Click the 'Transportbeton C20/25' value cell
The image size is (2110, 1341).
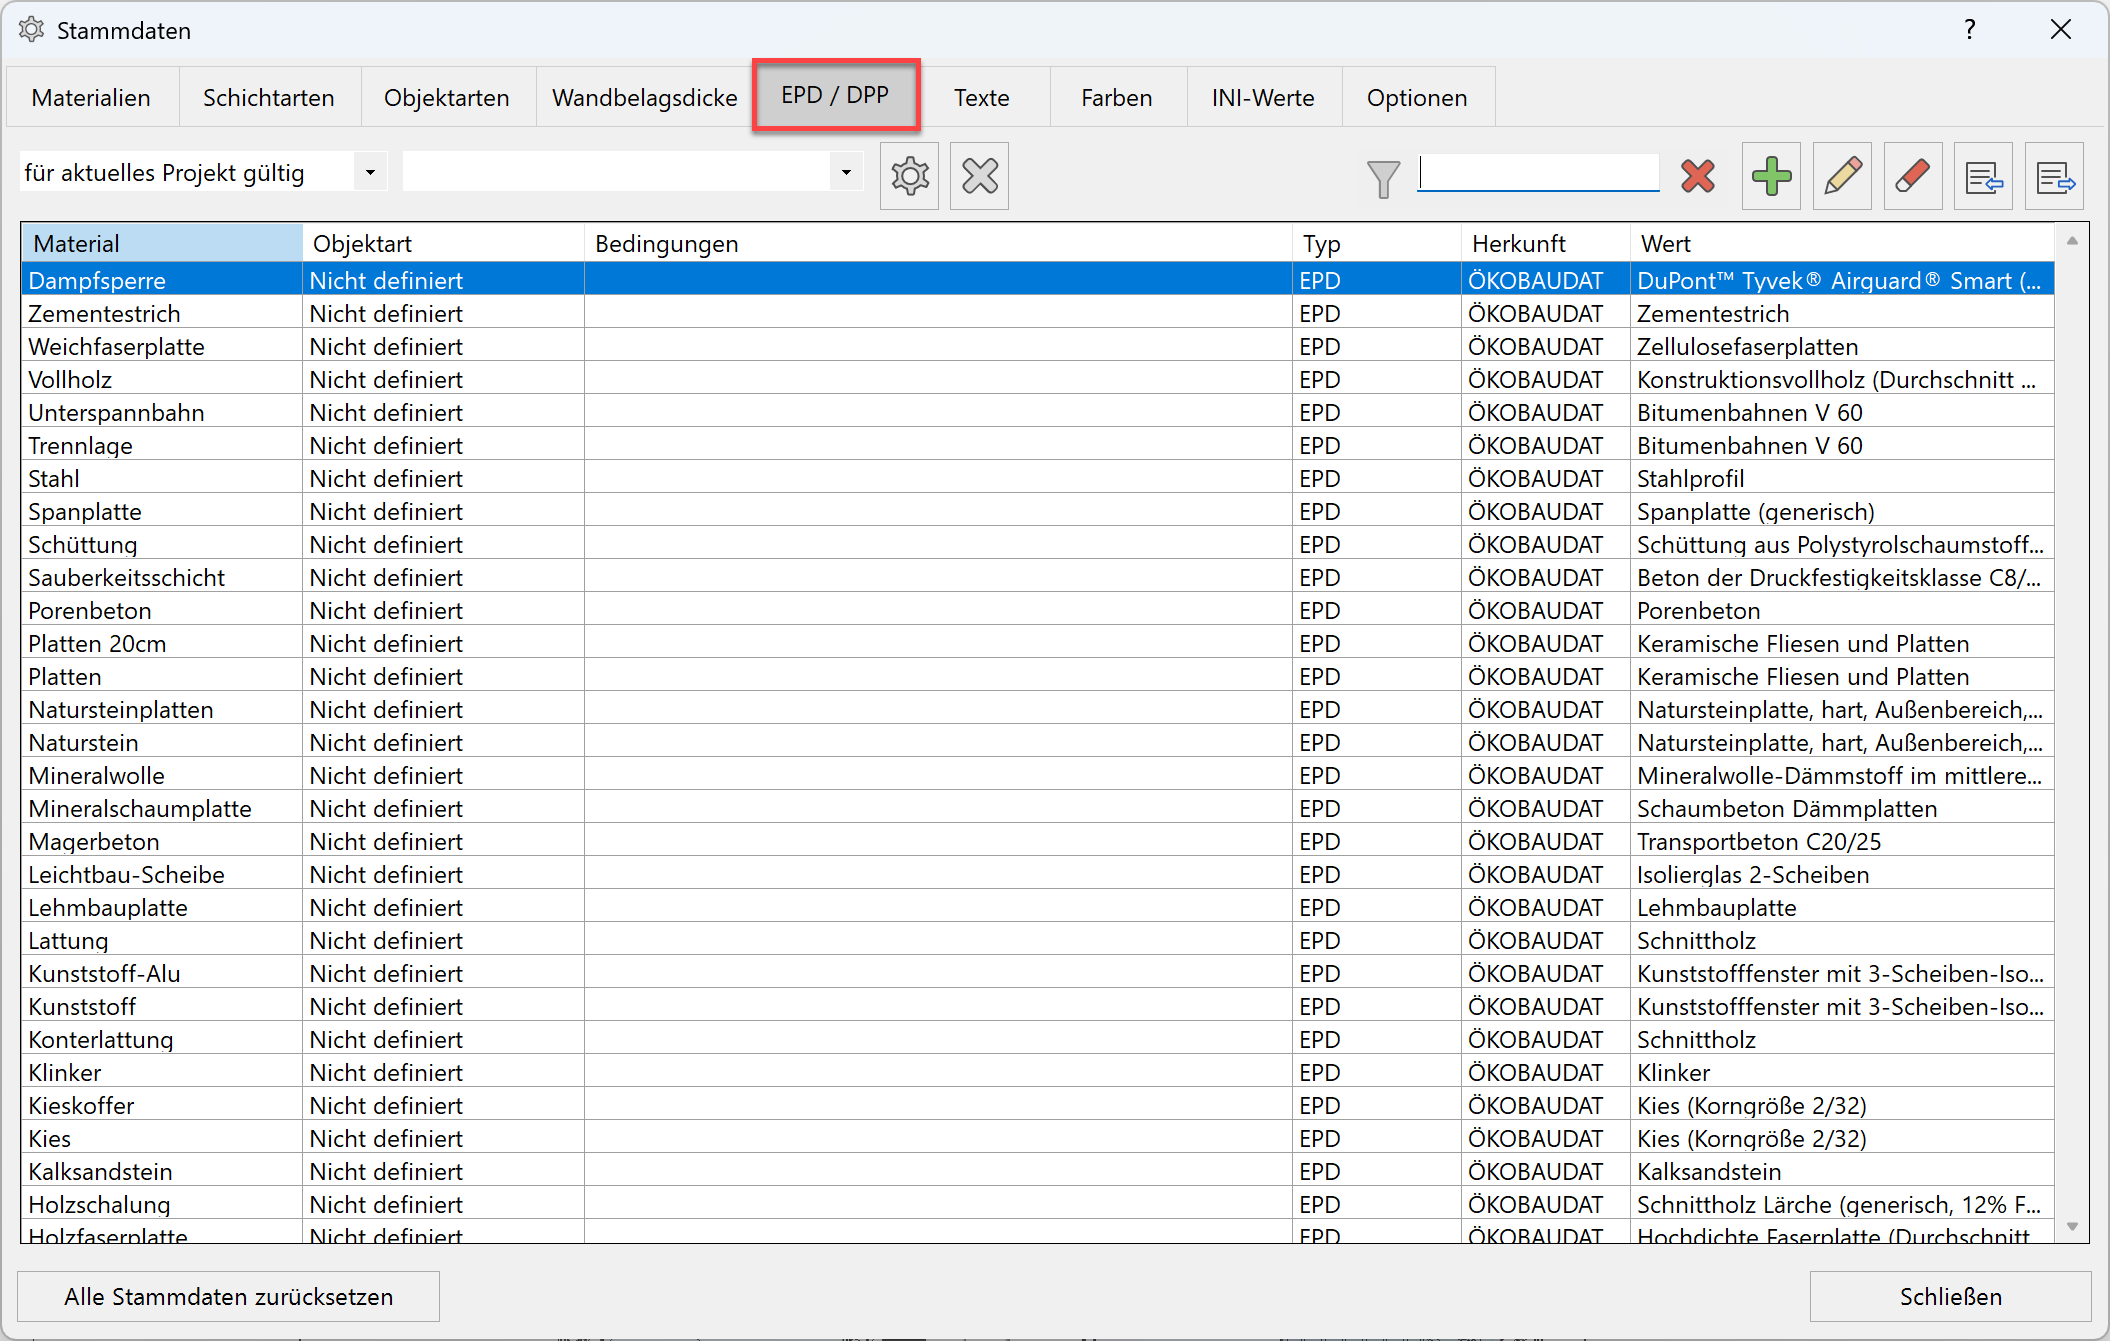(x=1843, y=842)
